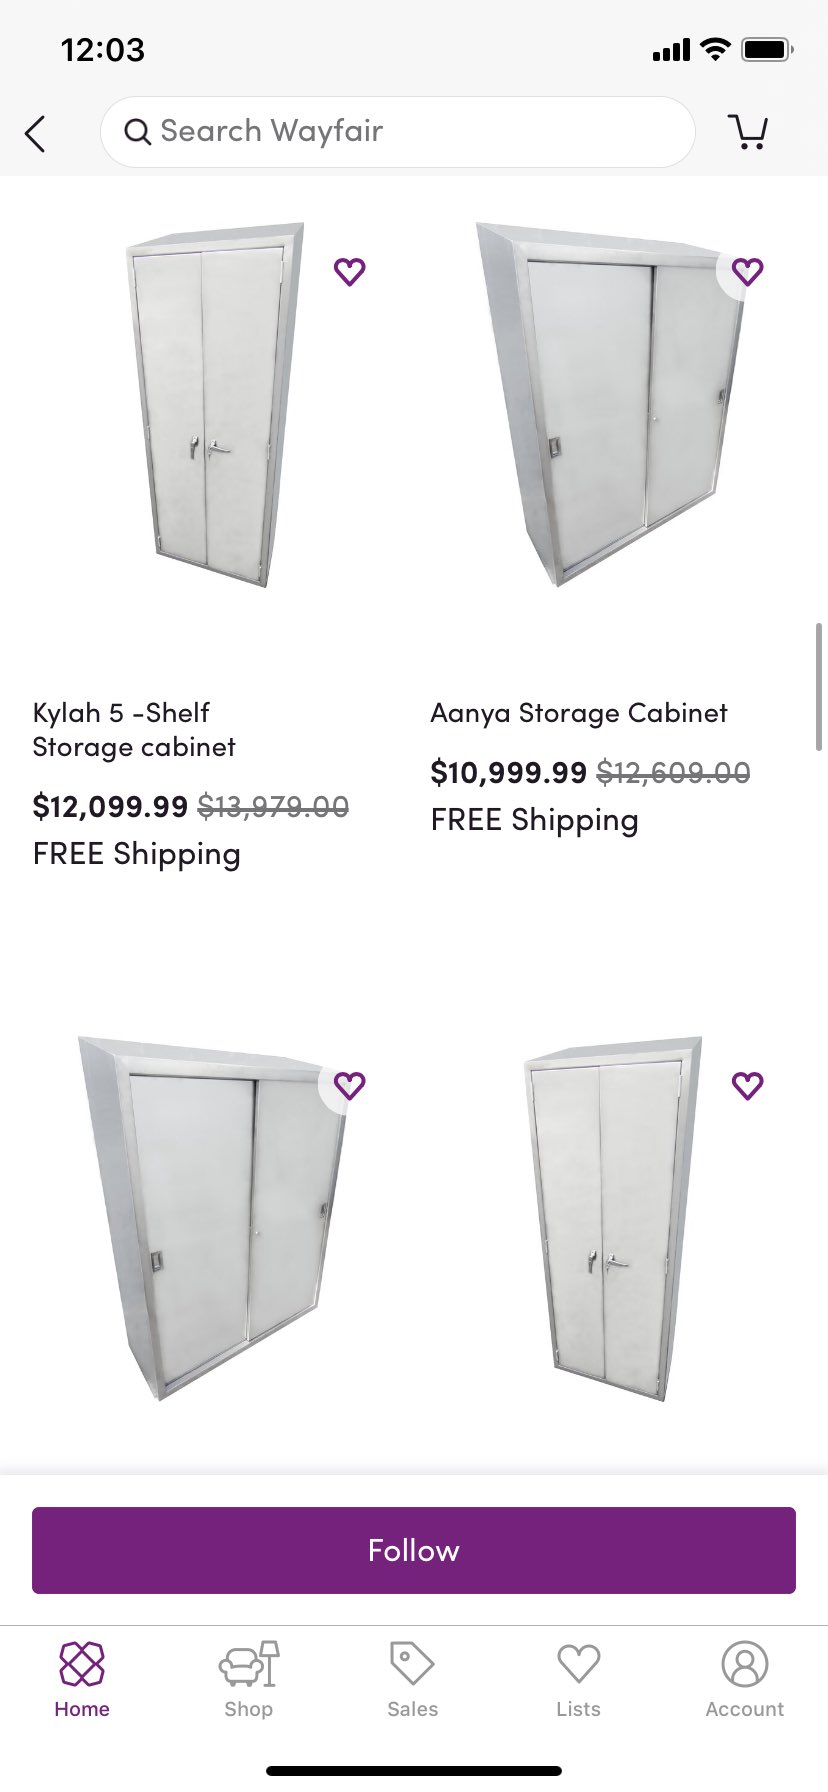Tap the back arrow icon
This screenshot has width=828, height=1792.
point(36,133)
